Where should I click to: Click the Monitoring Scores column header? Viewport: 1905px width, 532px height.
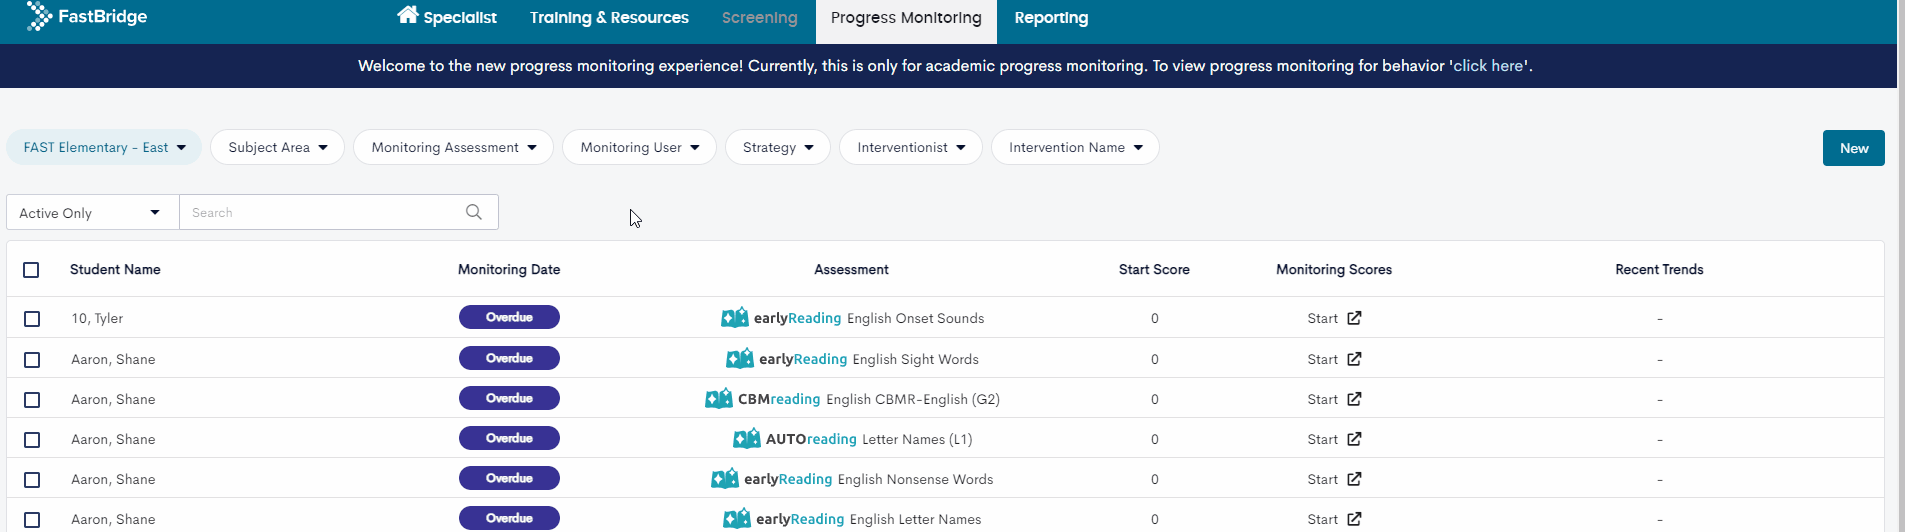pos(1334,270)
